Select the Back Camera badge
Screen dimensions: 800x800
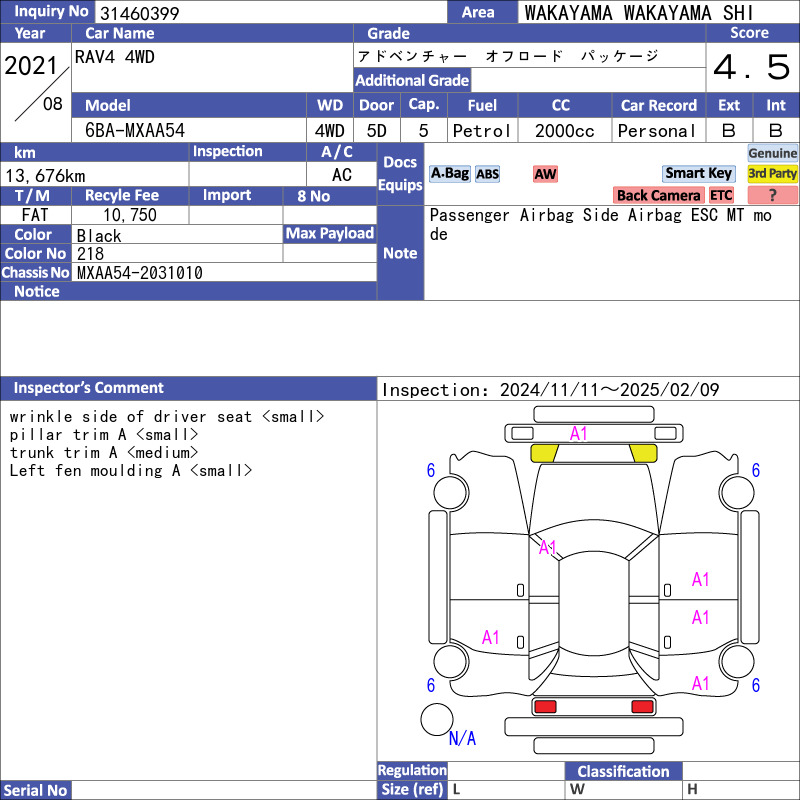(x=659, y=195)
